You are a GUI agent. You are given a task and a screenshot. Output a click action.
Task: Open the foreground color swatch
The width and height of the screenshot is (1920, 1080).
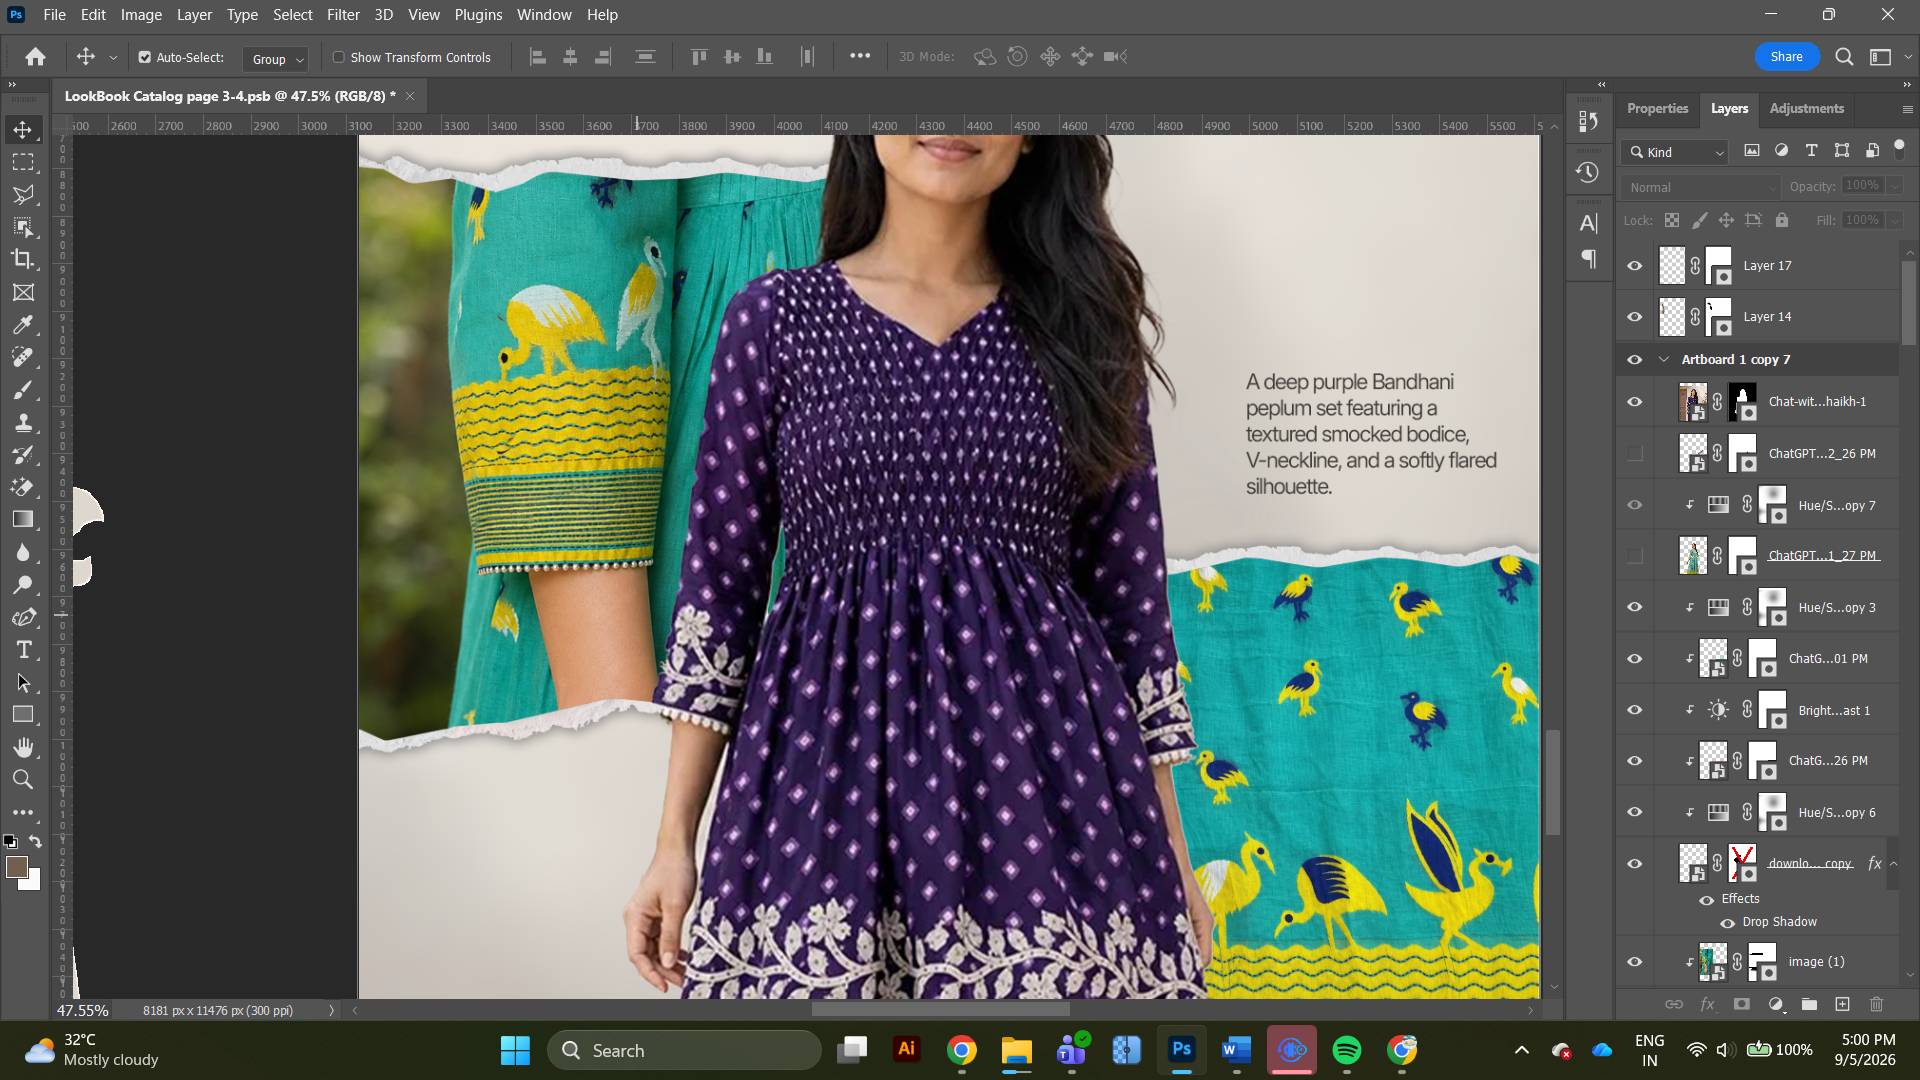(x=16, y=867)
